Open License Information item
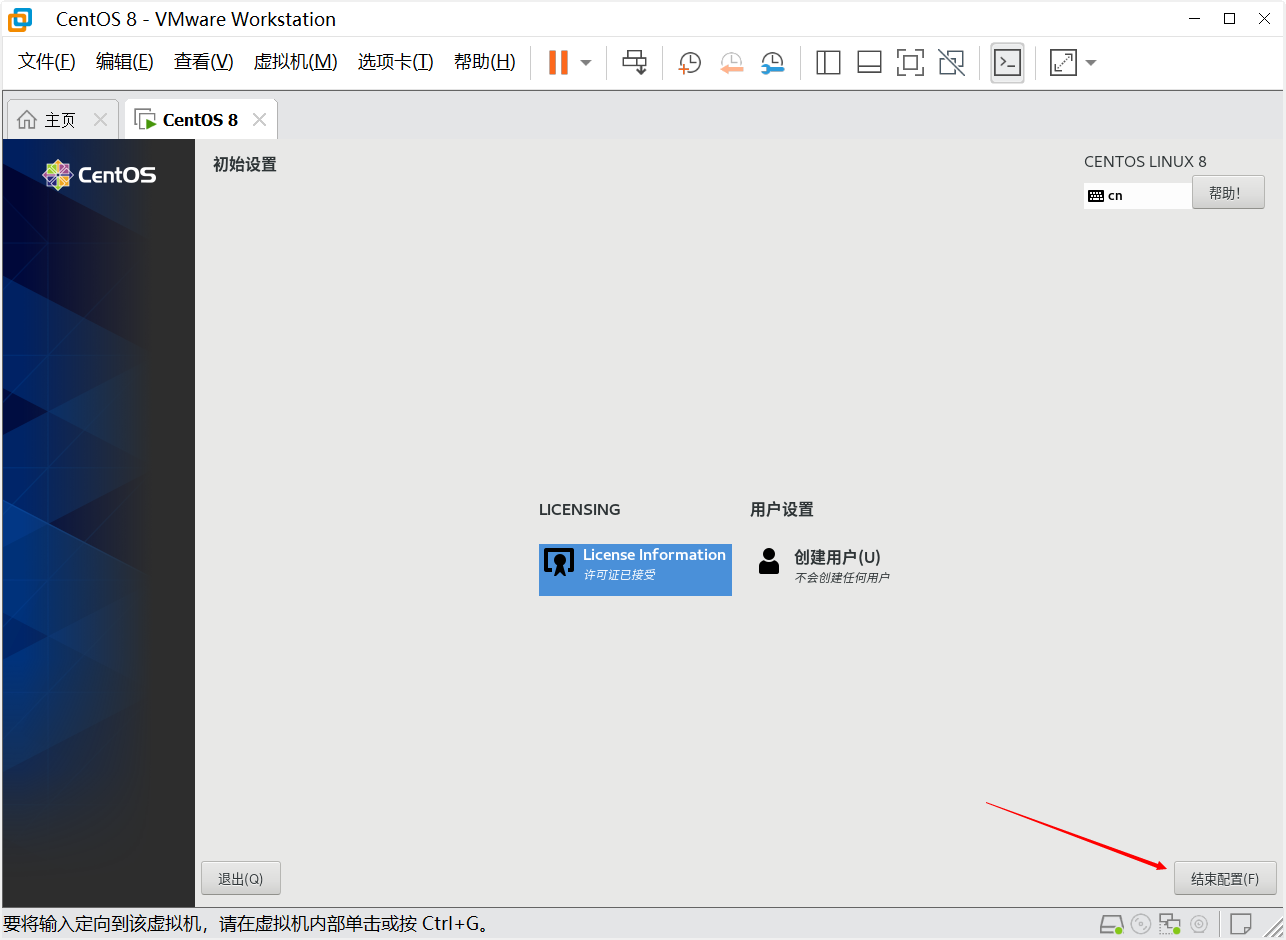Viewport: 1286px width, 940px height. tap(635, 570)
